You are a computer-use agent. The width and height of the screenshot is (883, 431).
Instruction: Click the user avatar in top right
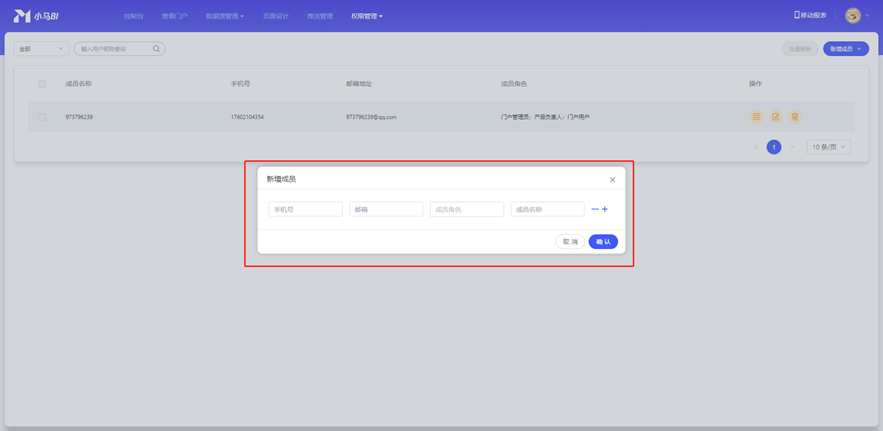point(852,15)
